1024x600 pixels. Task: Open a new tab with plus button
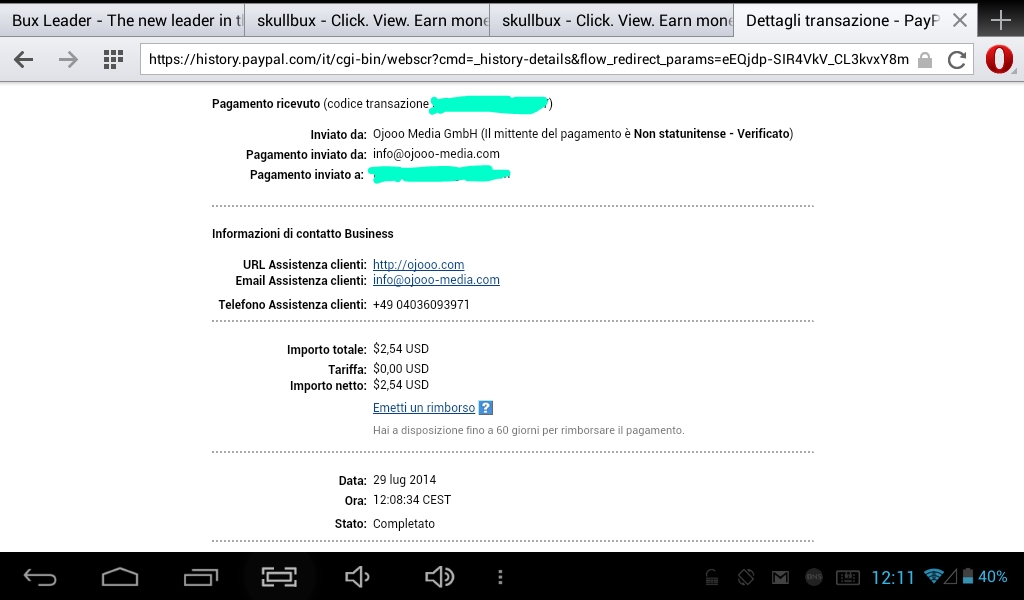pyautogui.click(x=1000, y=20)
